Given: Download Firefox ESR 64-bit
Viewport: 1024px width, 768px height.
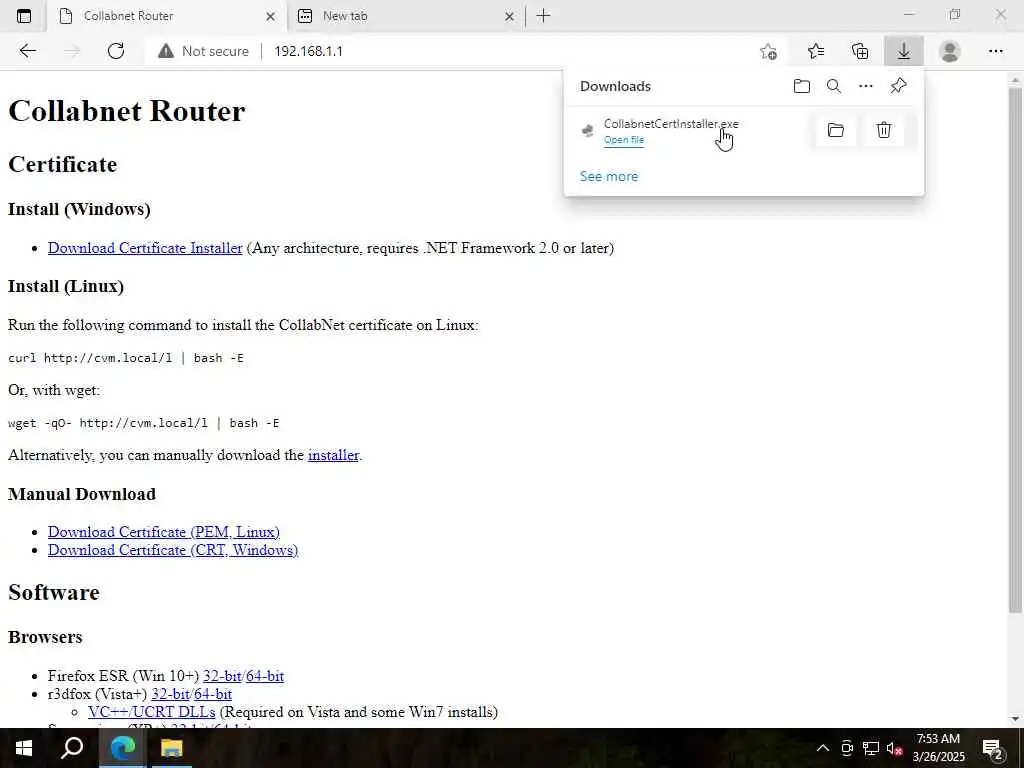Looking at the screenshot, I should (x=265, y=676).
